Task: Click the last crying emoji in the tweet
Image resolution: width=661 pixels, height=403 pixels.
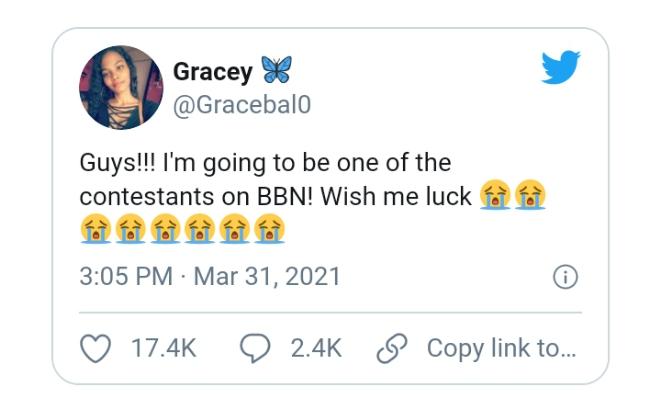Action: [x=269, y=231]
